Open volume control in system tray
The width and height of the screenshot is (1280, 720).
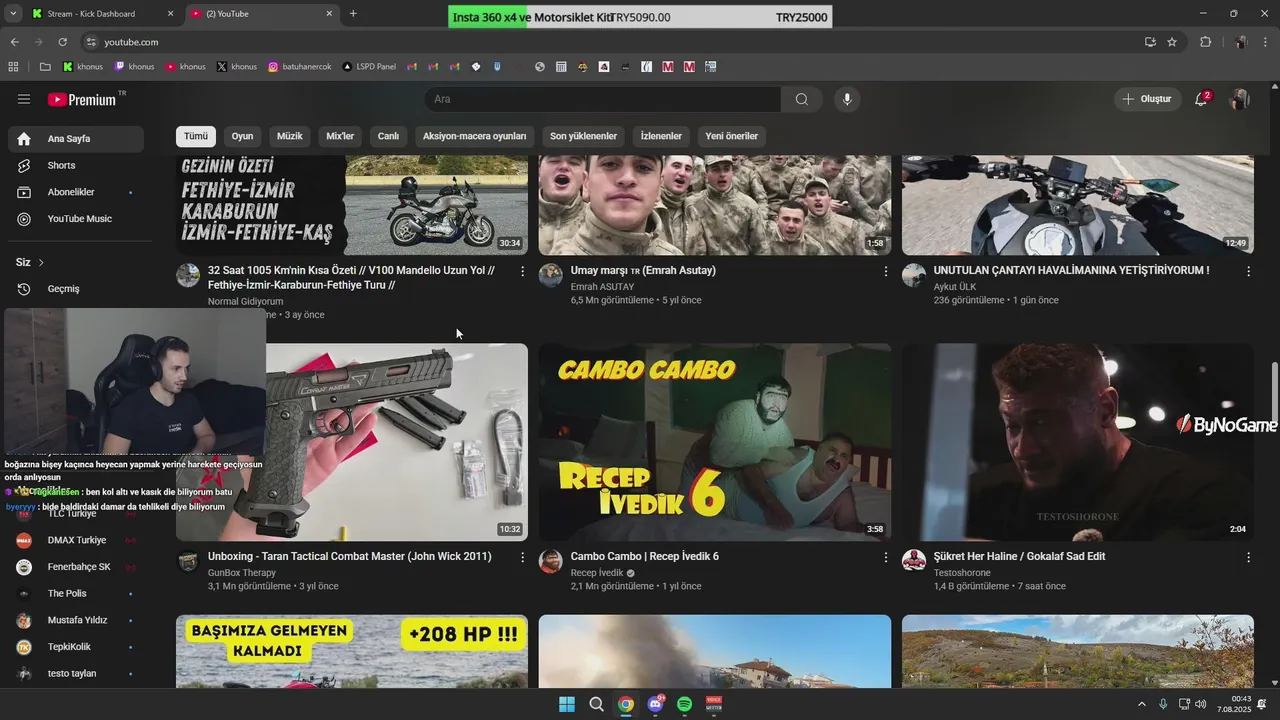point(1200,704)
